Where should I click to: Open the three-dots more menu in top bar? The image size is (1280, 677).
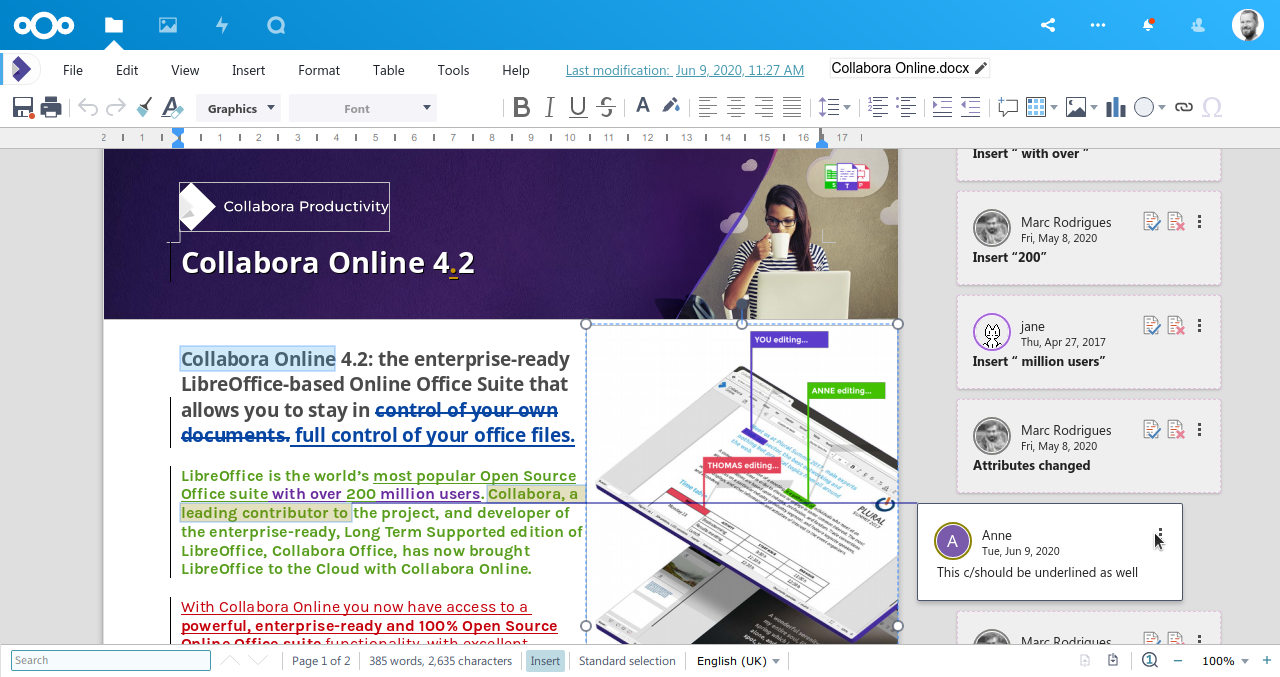coord(1098,25)
